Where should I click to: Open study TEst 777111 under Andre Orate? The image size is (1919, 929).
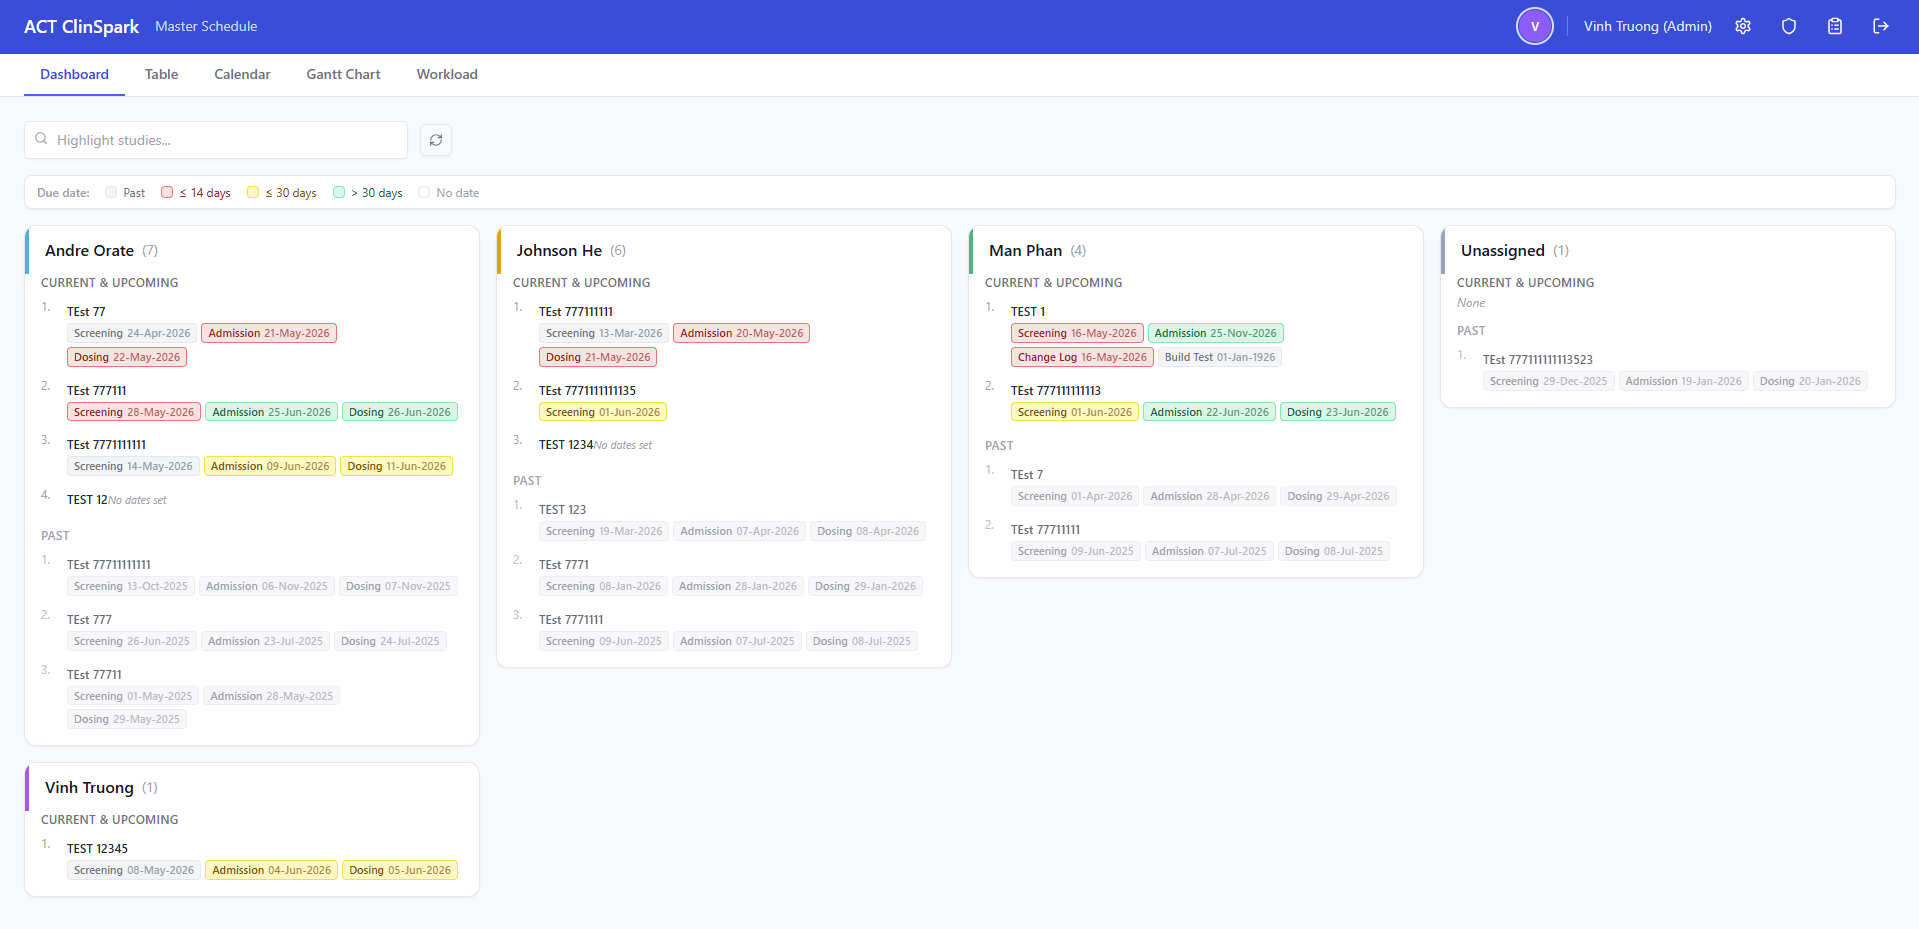click(97, 391)
